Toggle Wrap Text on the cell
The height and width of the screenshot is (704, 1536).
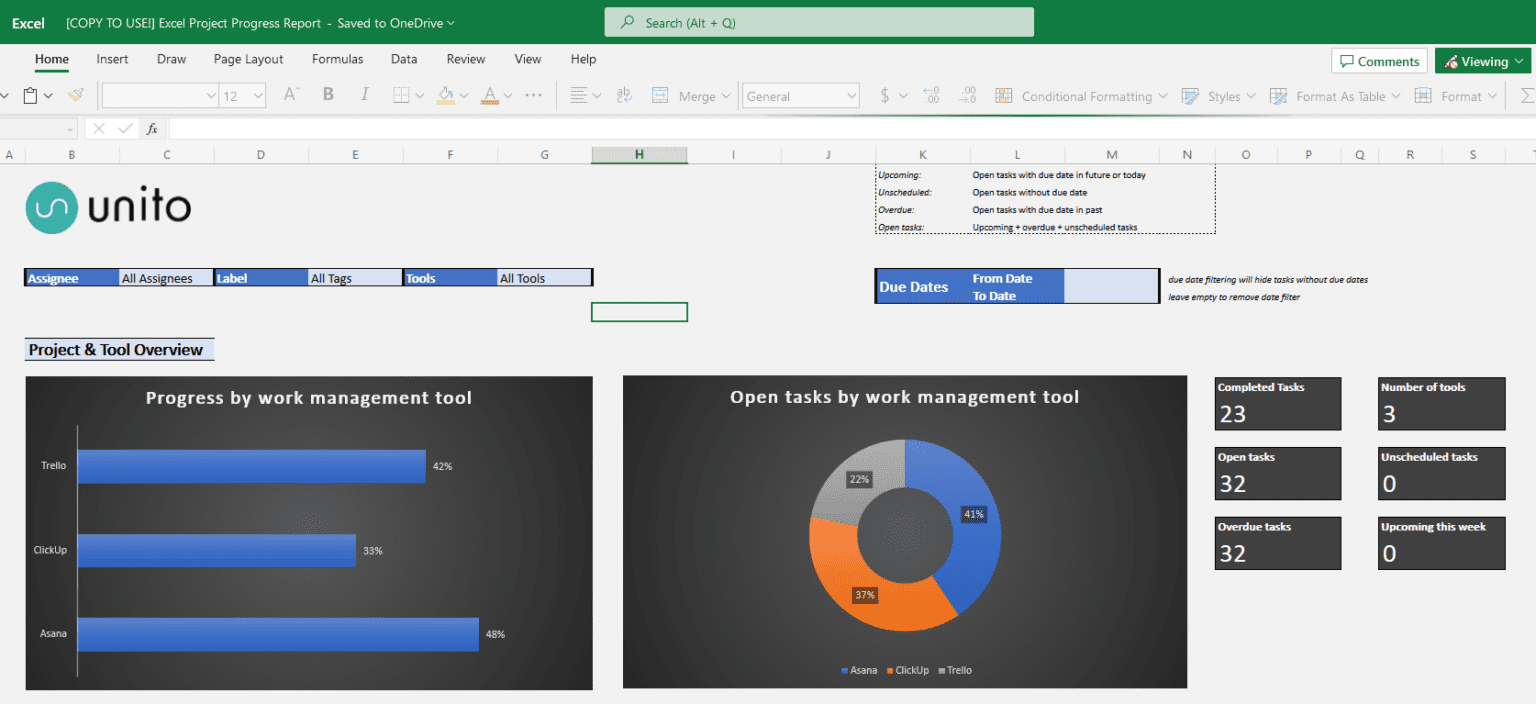point(625,95)
